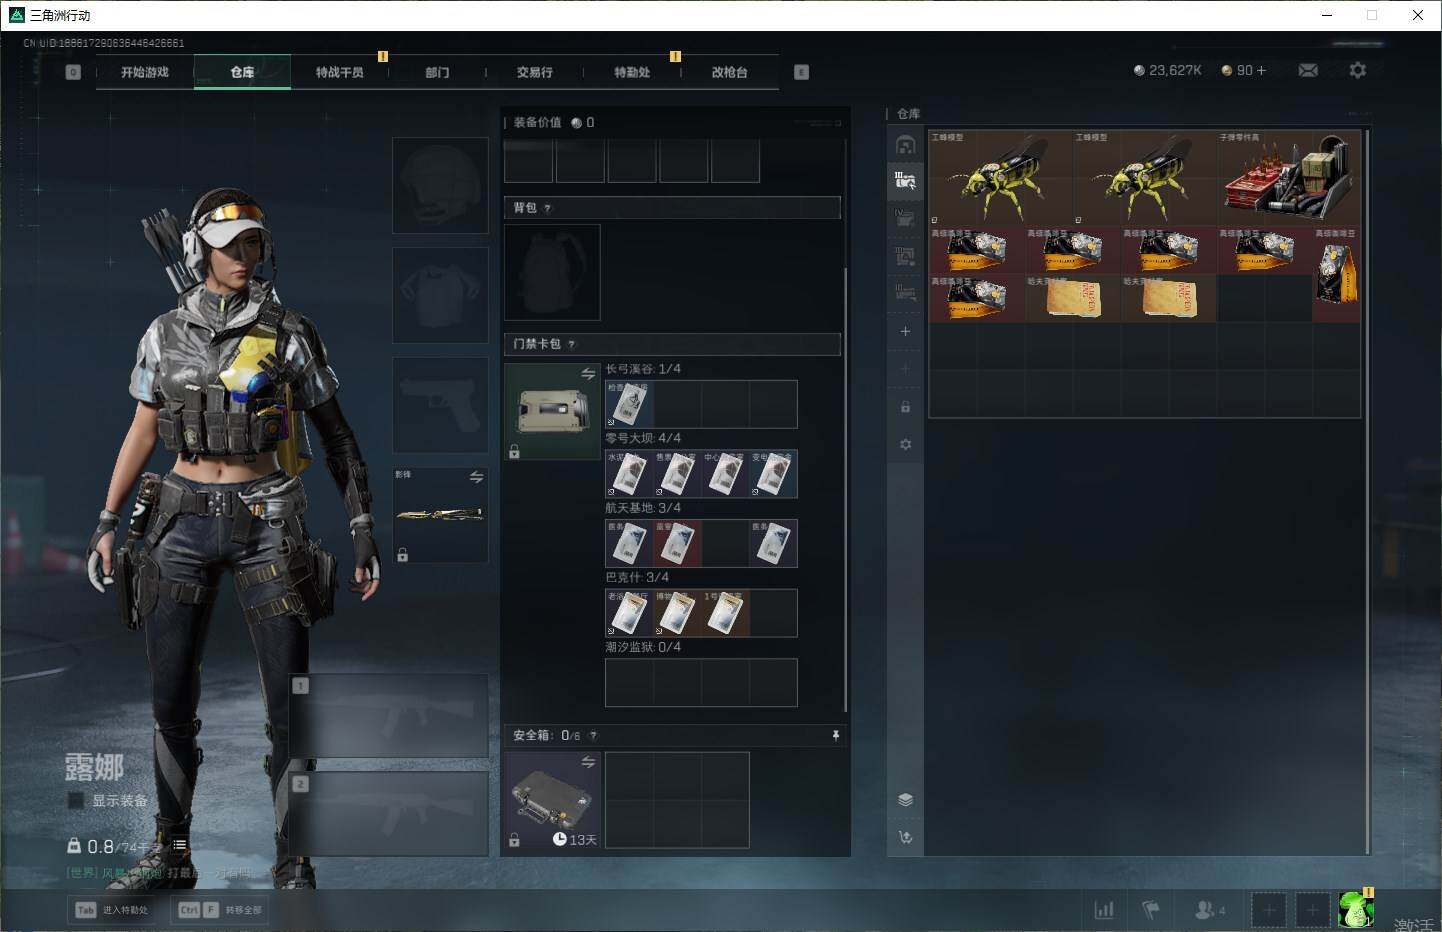
Task: Click the lock icon on the safe box
Action: (x=514, y=840)
